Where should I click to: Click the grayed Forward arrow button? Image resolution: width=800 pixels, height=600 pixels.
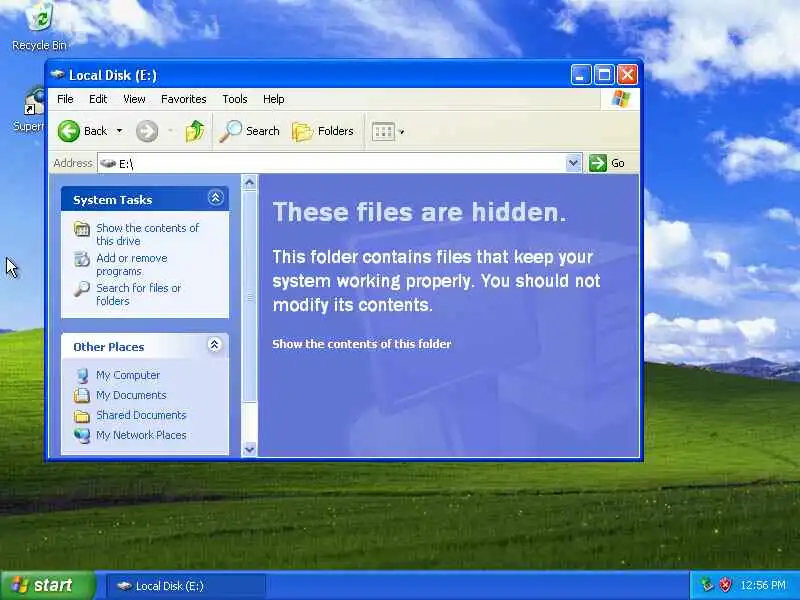point(147,131)
